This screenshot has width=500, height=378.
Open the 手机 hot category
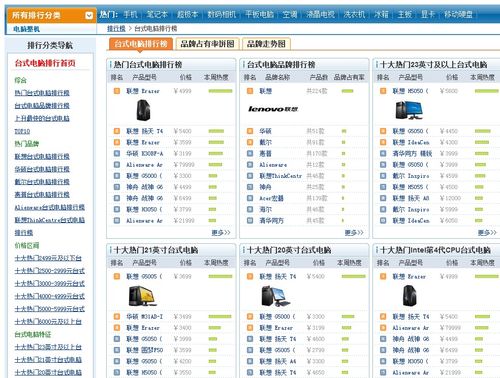[130, 15]
